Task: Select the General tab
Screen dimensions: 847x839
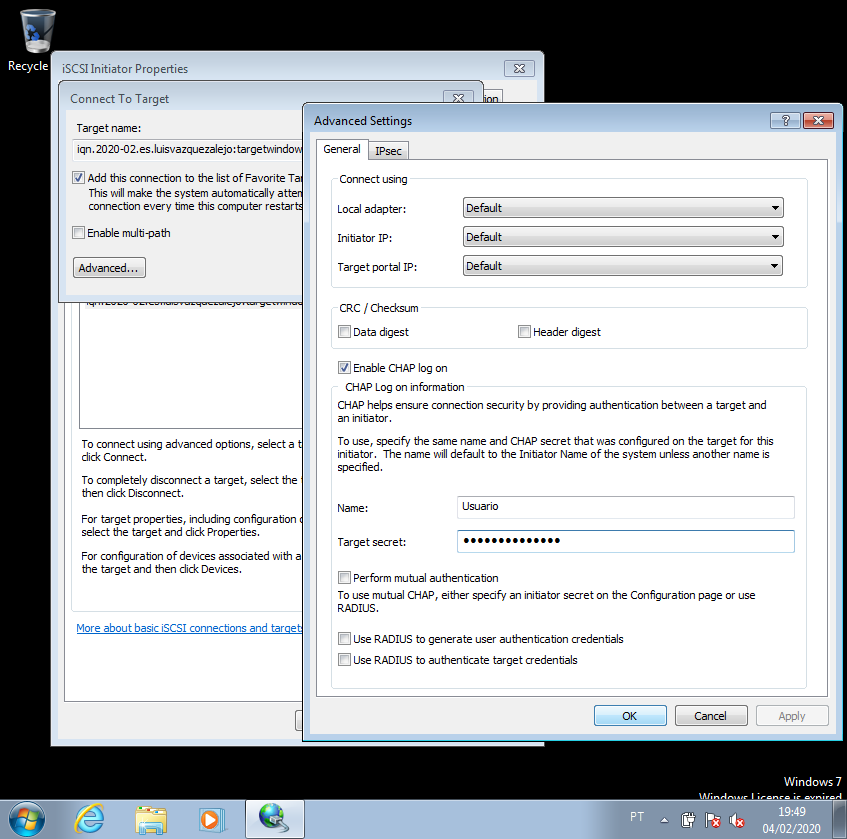Action: click(342, 149)
